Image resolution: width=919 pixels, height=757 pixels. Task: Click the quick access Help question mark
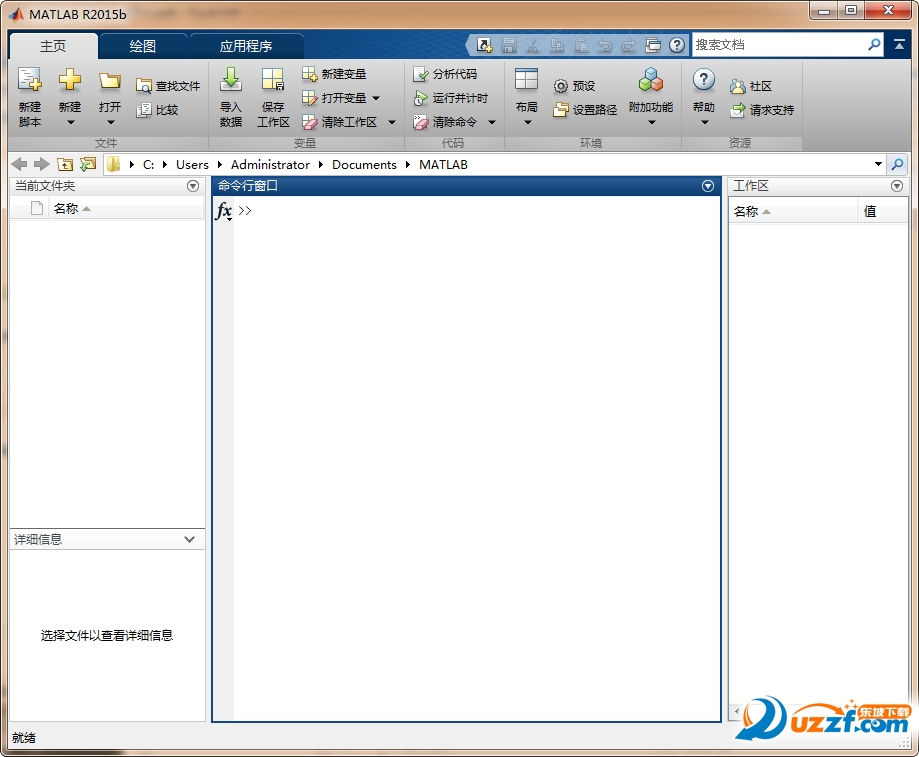pyautogui.click(x=677, y=45)
